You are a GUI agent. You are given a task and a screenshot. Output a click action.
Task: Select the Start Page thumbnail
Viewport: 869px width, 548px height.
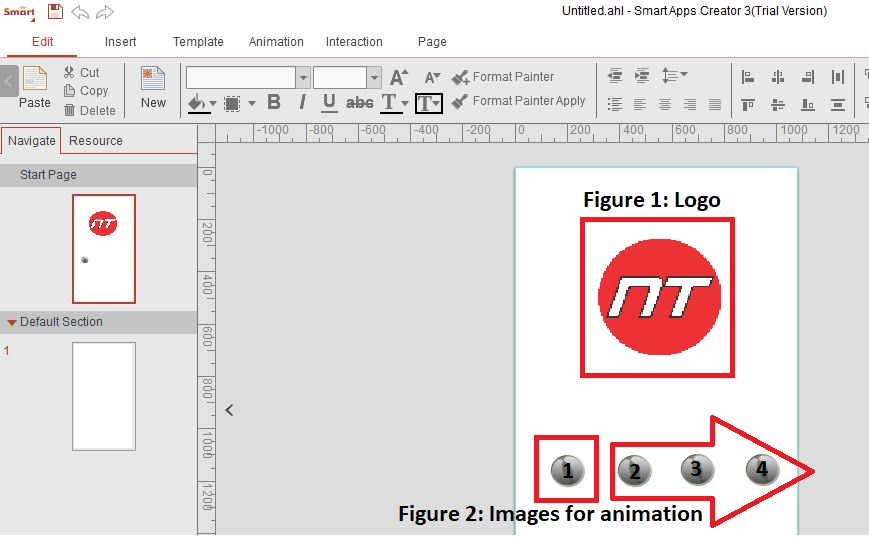[x=104, y=249]
